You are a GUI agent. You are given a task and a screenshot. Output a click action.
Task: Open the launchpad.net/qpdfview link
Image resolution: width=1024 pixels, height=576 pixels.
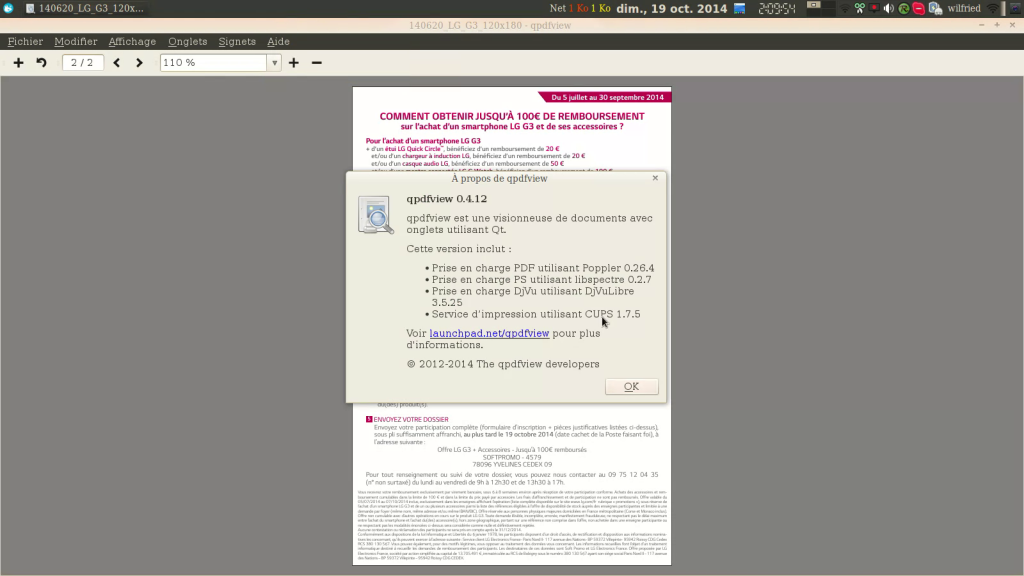click(489, 333)
